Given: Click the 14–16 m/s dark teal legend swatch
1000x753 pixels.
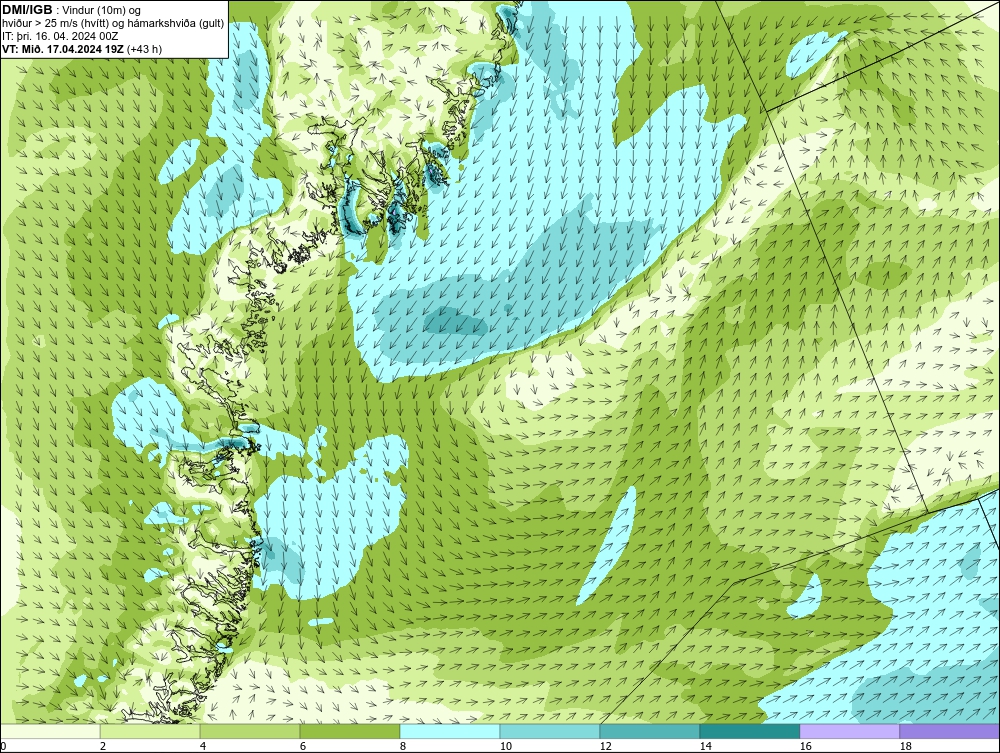Looking at the screenshot, I should click(750, 731).
